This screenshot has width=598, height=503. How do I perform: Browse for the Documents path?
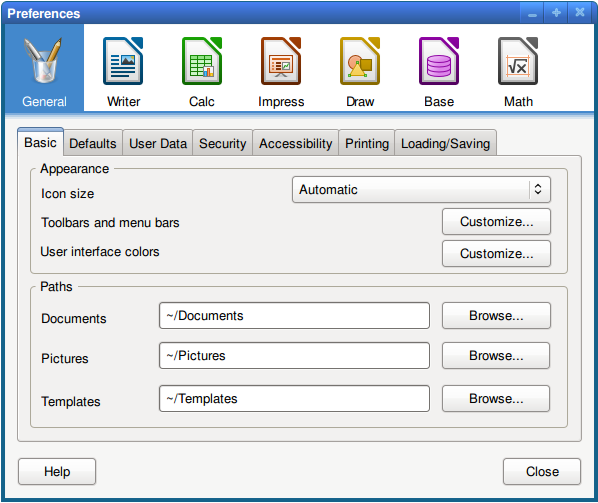(496, 316)
